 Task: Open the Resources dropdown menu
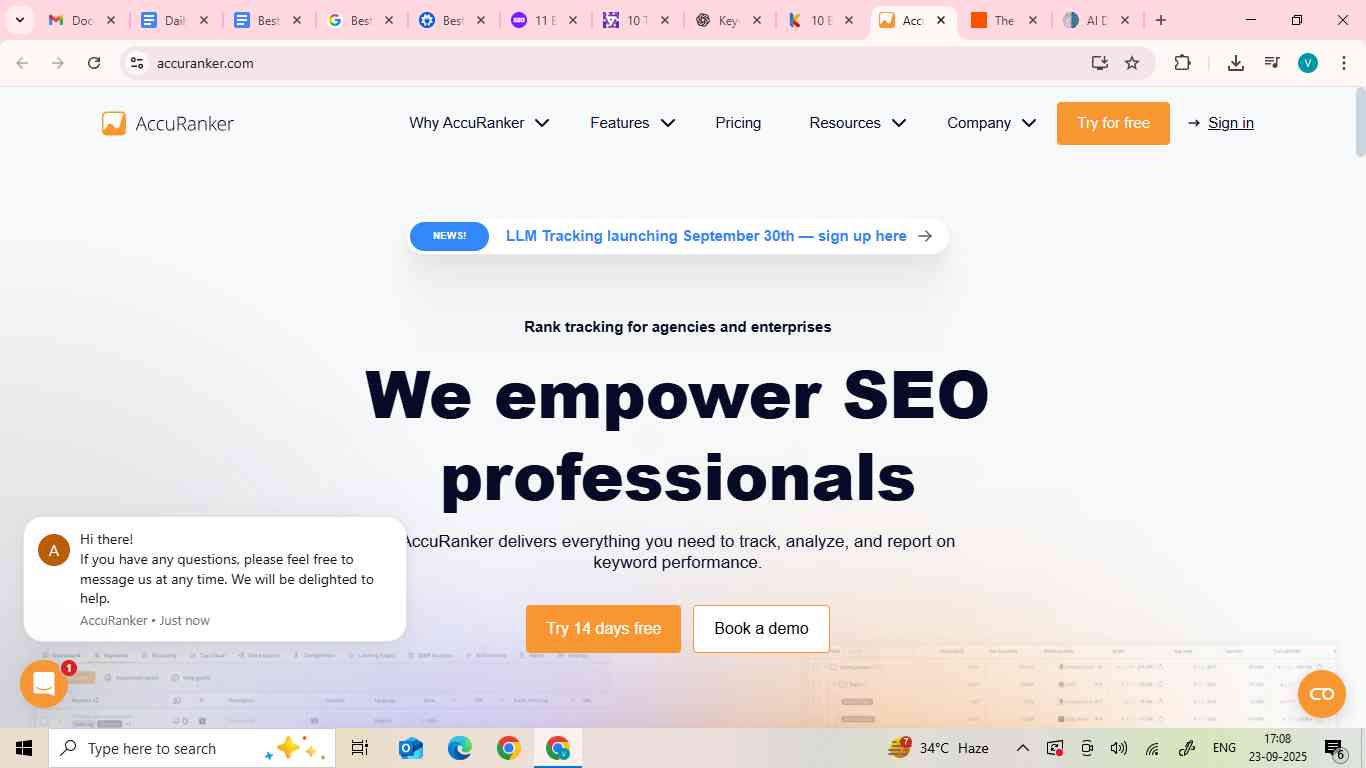(x=858, y=123)
